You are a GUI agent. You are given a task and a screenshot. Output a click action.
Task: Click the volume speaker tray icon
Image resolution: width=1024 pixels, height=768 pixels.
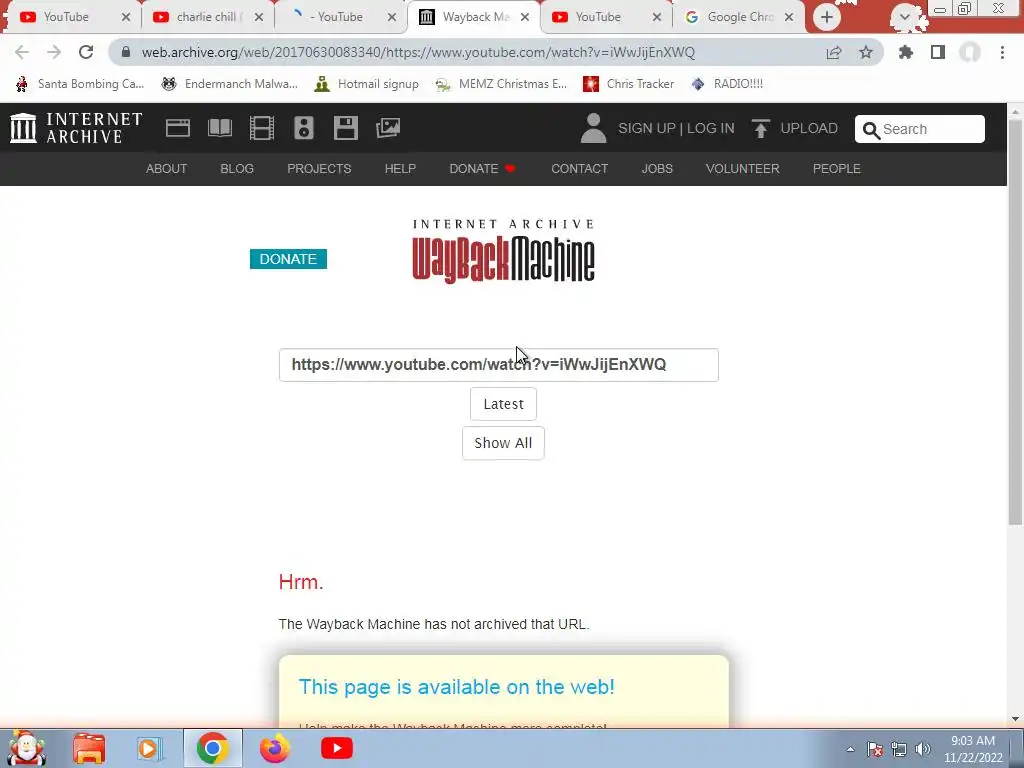click(922, 749)
